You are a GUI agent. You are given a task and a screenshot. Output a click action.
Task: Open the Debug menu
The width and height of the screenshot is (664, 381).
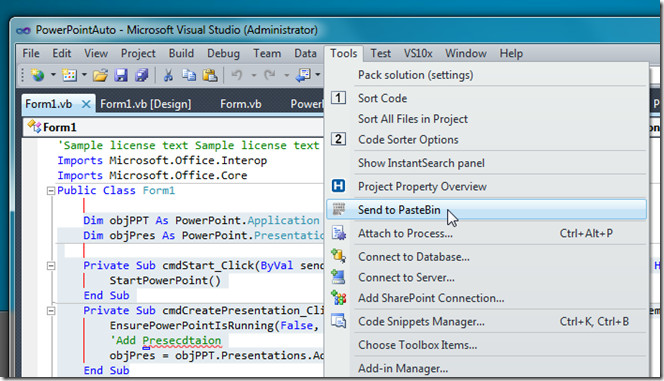[x=223, y=53]
